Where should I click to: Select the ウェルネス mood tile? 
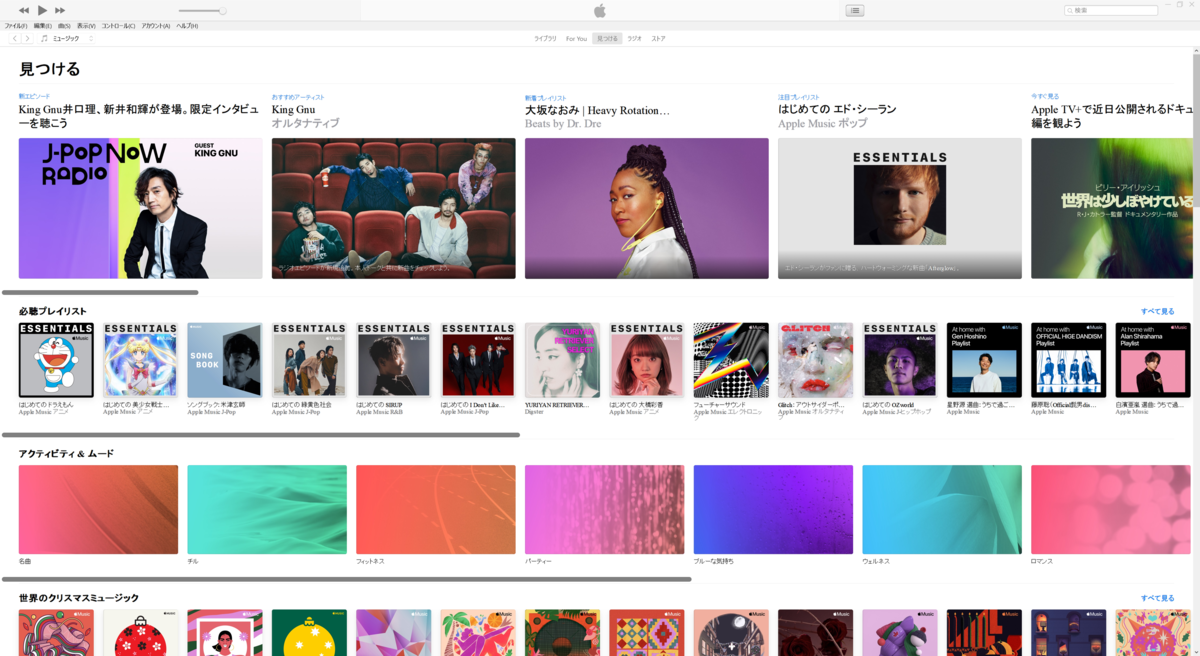point(942,510)
